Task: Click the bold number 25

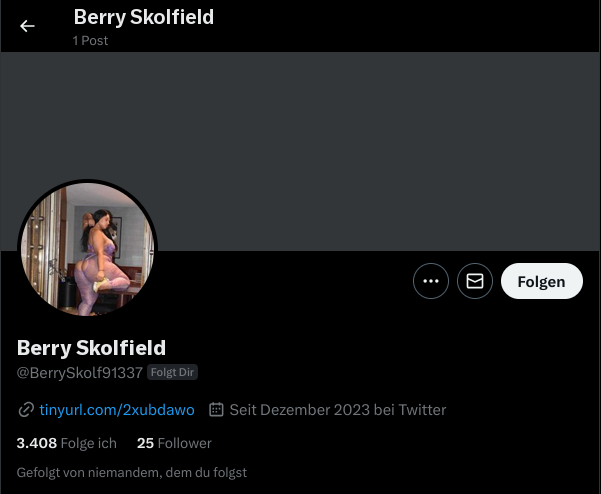Action: tap(145, 443)
